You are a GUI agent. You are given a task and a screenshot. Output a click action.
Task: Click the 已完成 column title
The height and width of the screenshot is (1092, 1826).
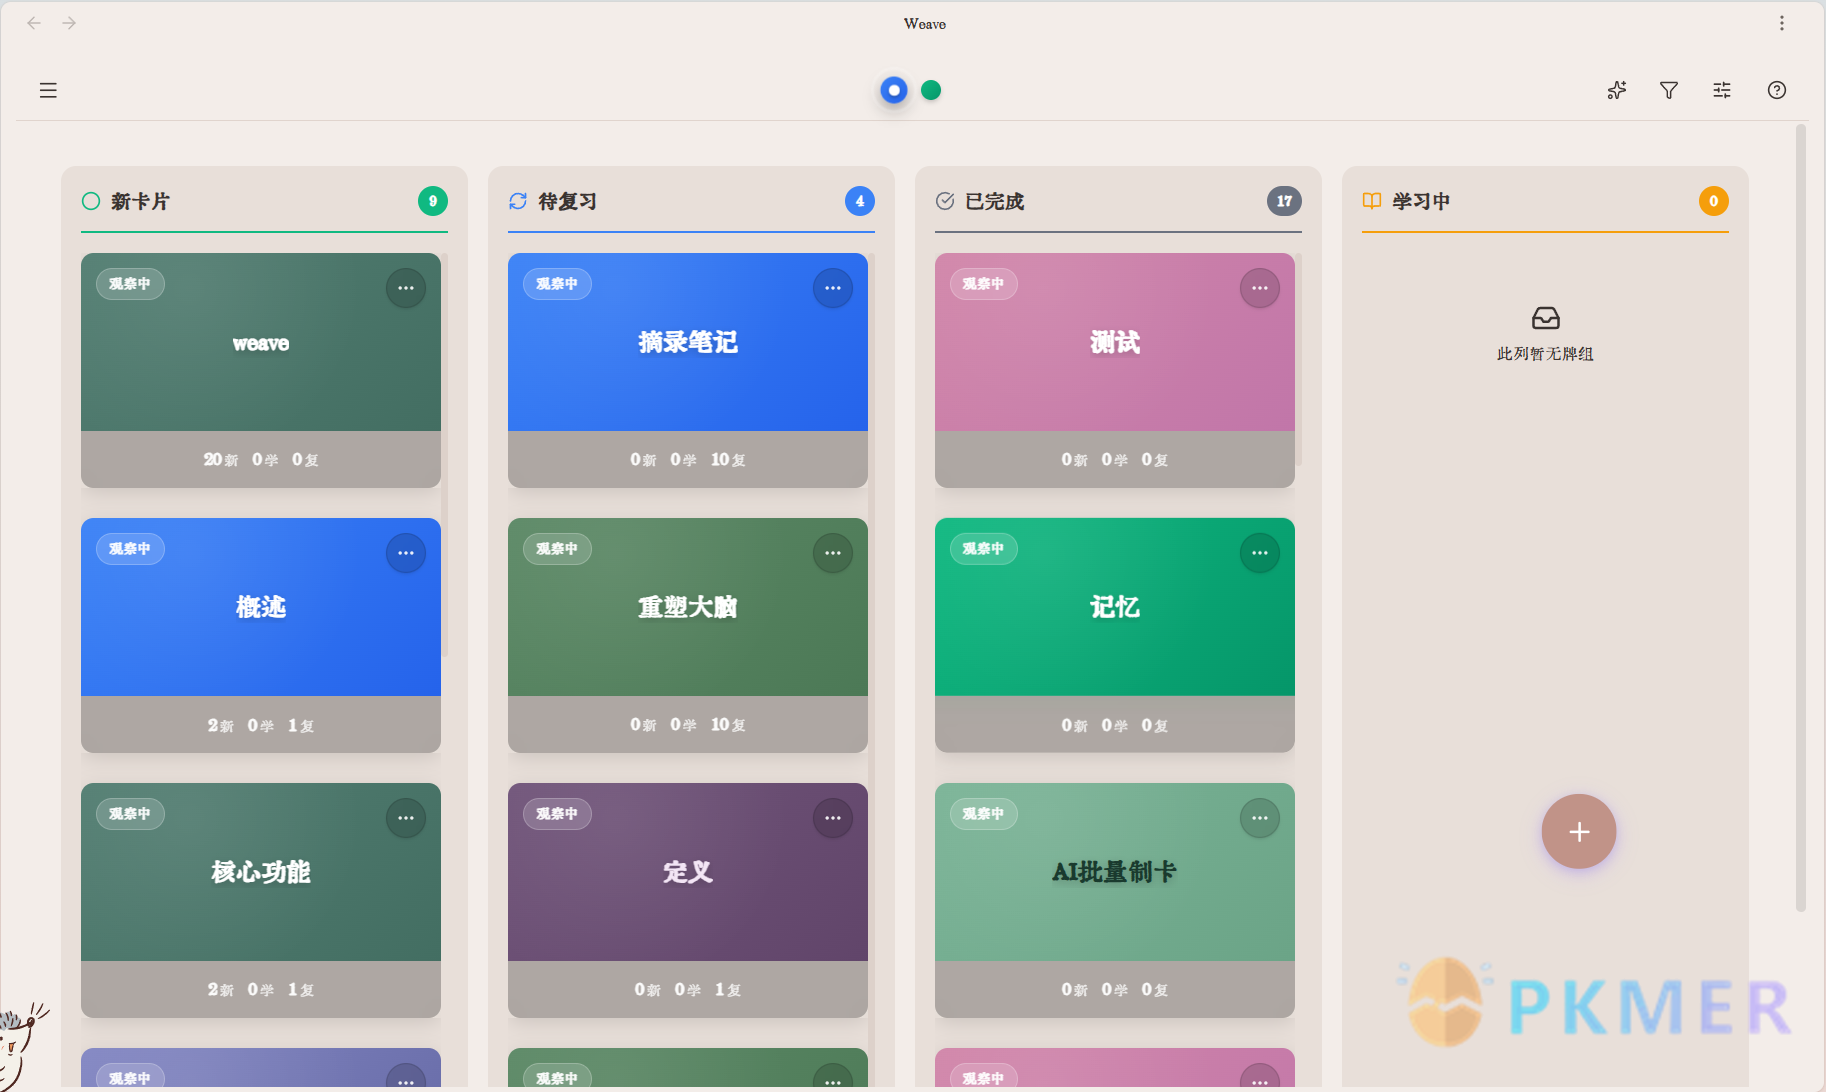[x=994, y=201]
